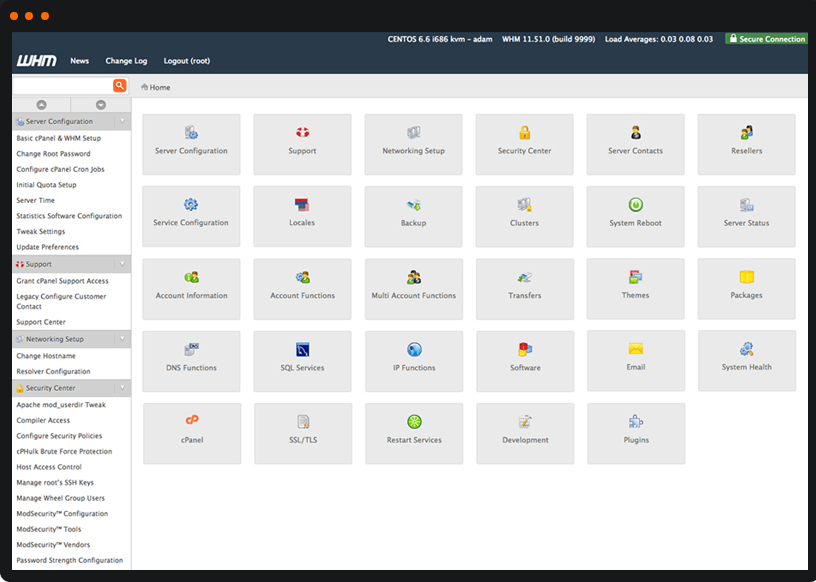The width and height of the screenshot is (816, 582).
Task: Open the Networking Setup tile
Action: (x=413, y=144)
